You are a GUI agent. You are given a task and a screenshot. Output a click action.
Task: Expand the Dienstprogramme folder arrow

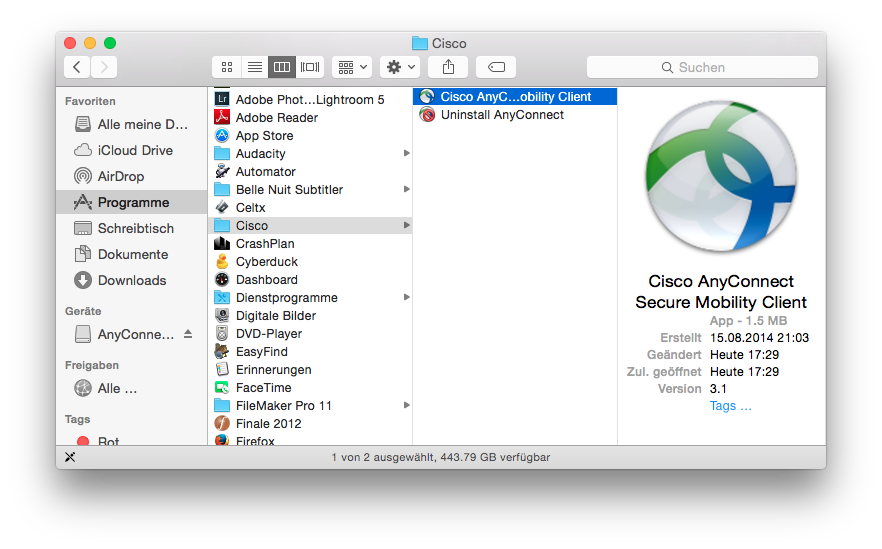point(406,297)
